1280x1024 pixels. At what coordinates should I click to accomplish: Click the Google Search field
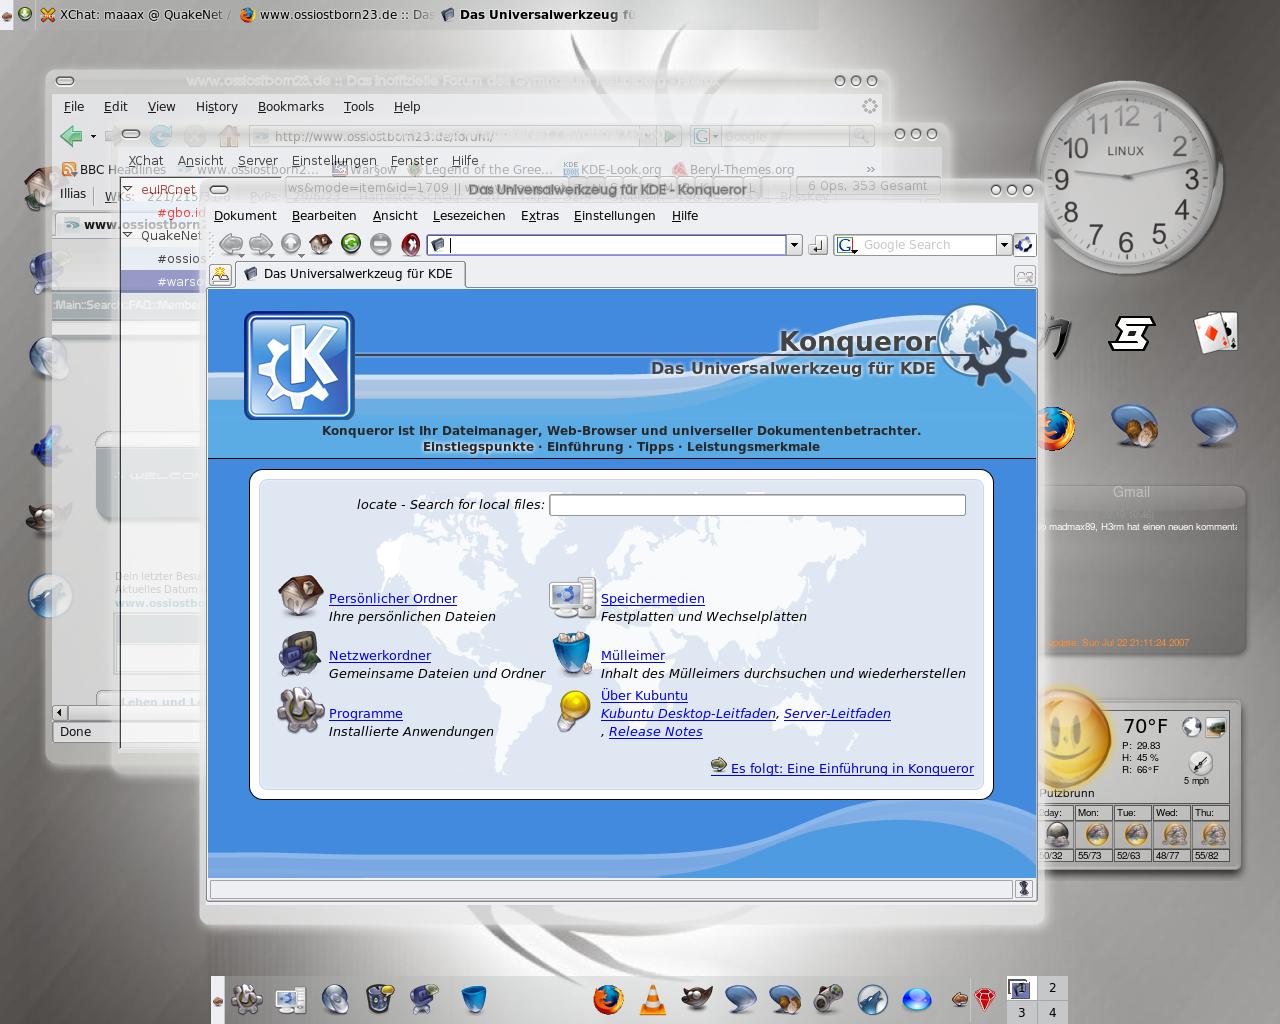click(x=927, y=245)
